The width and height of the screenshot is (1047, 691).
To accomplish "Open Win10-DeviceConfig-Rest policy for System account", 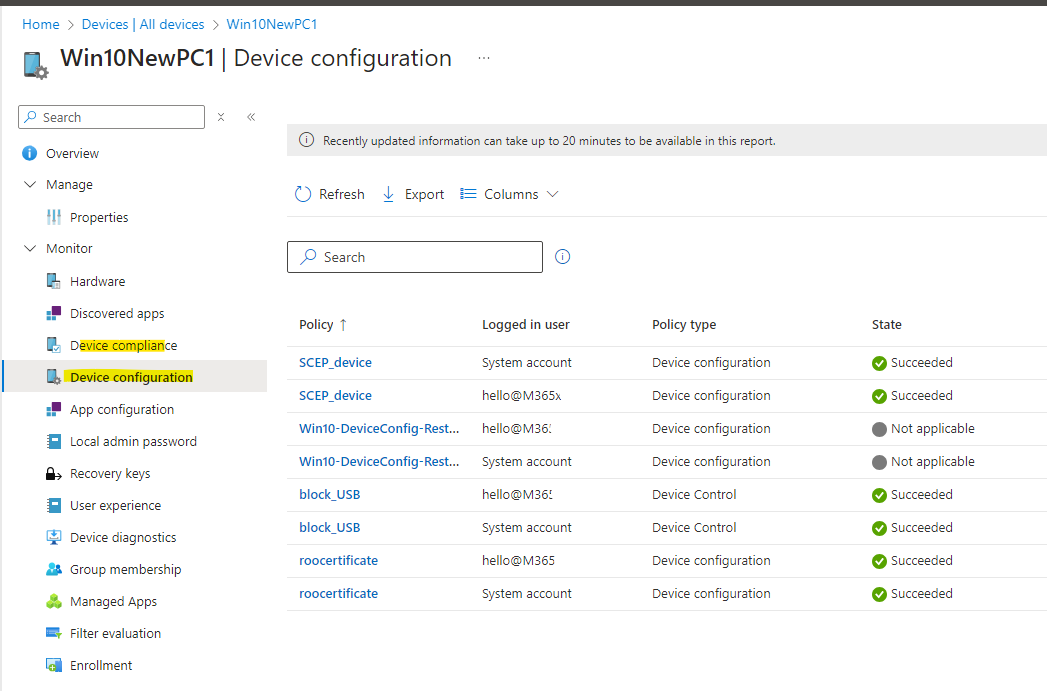I will point(379,462).
